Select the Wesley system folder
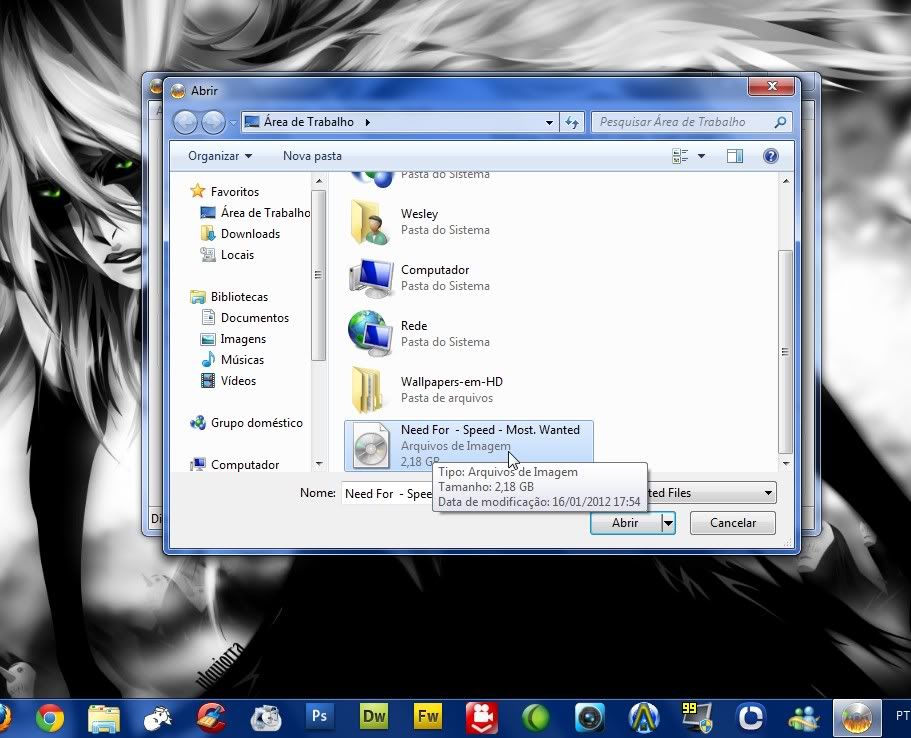This screenshot has width=911, height=738. click(x=420, y=221)
